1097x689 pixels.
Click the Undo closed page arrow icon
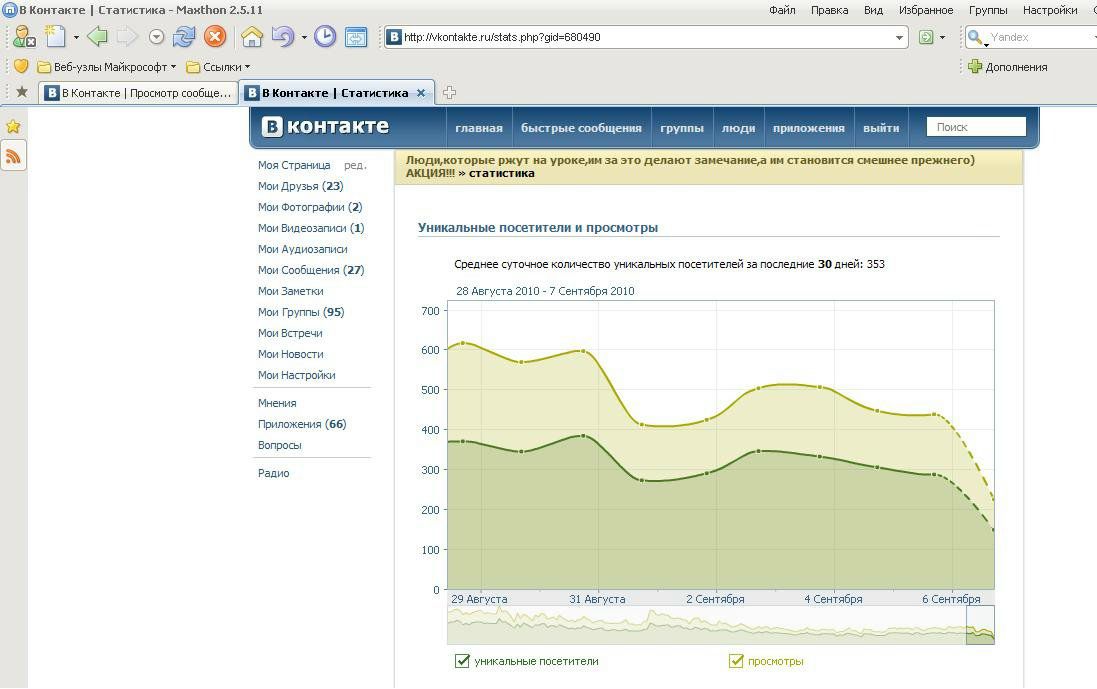tap(283, 36)
